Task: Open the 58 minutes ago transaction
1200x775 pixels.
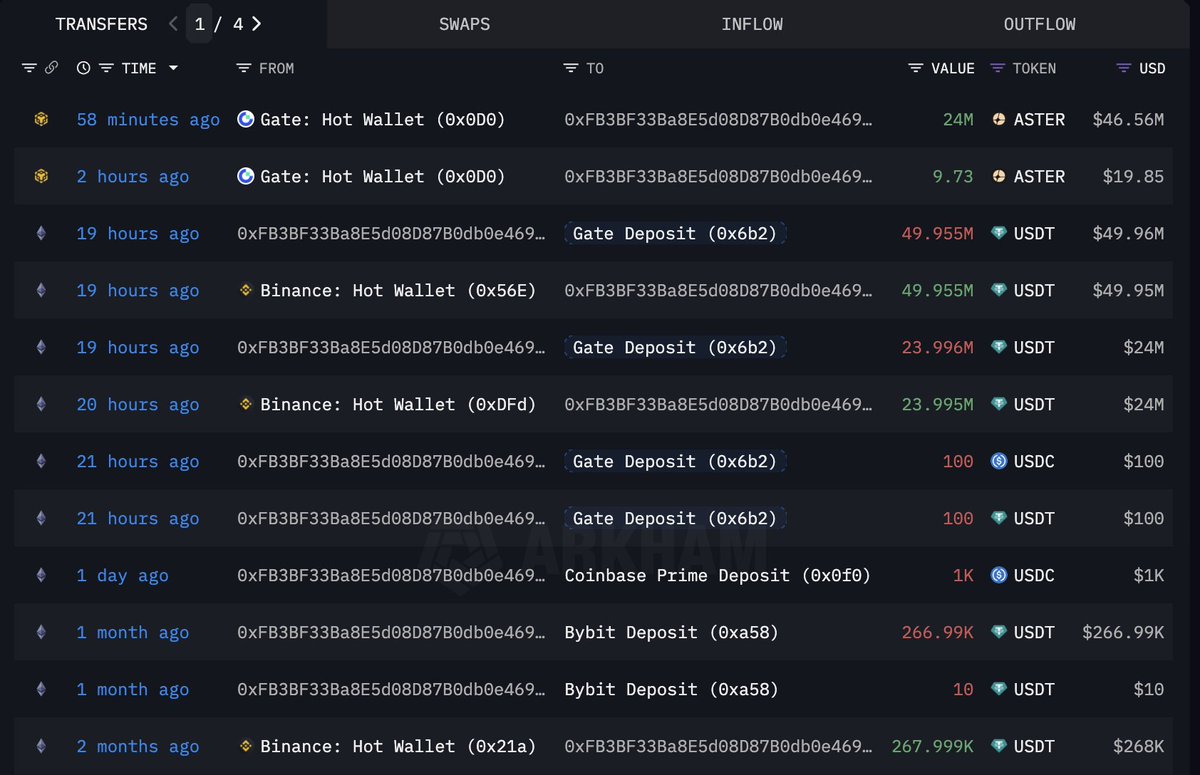Action: [x=148, y=119]
